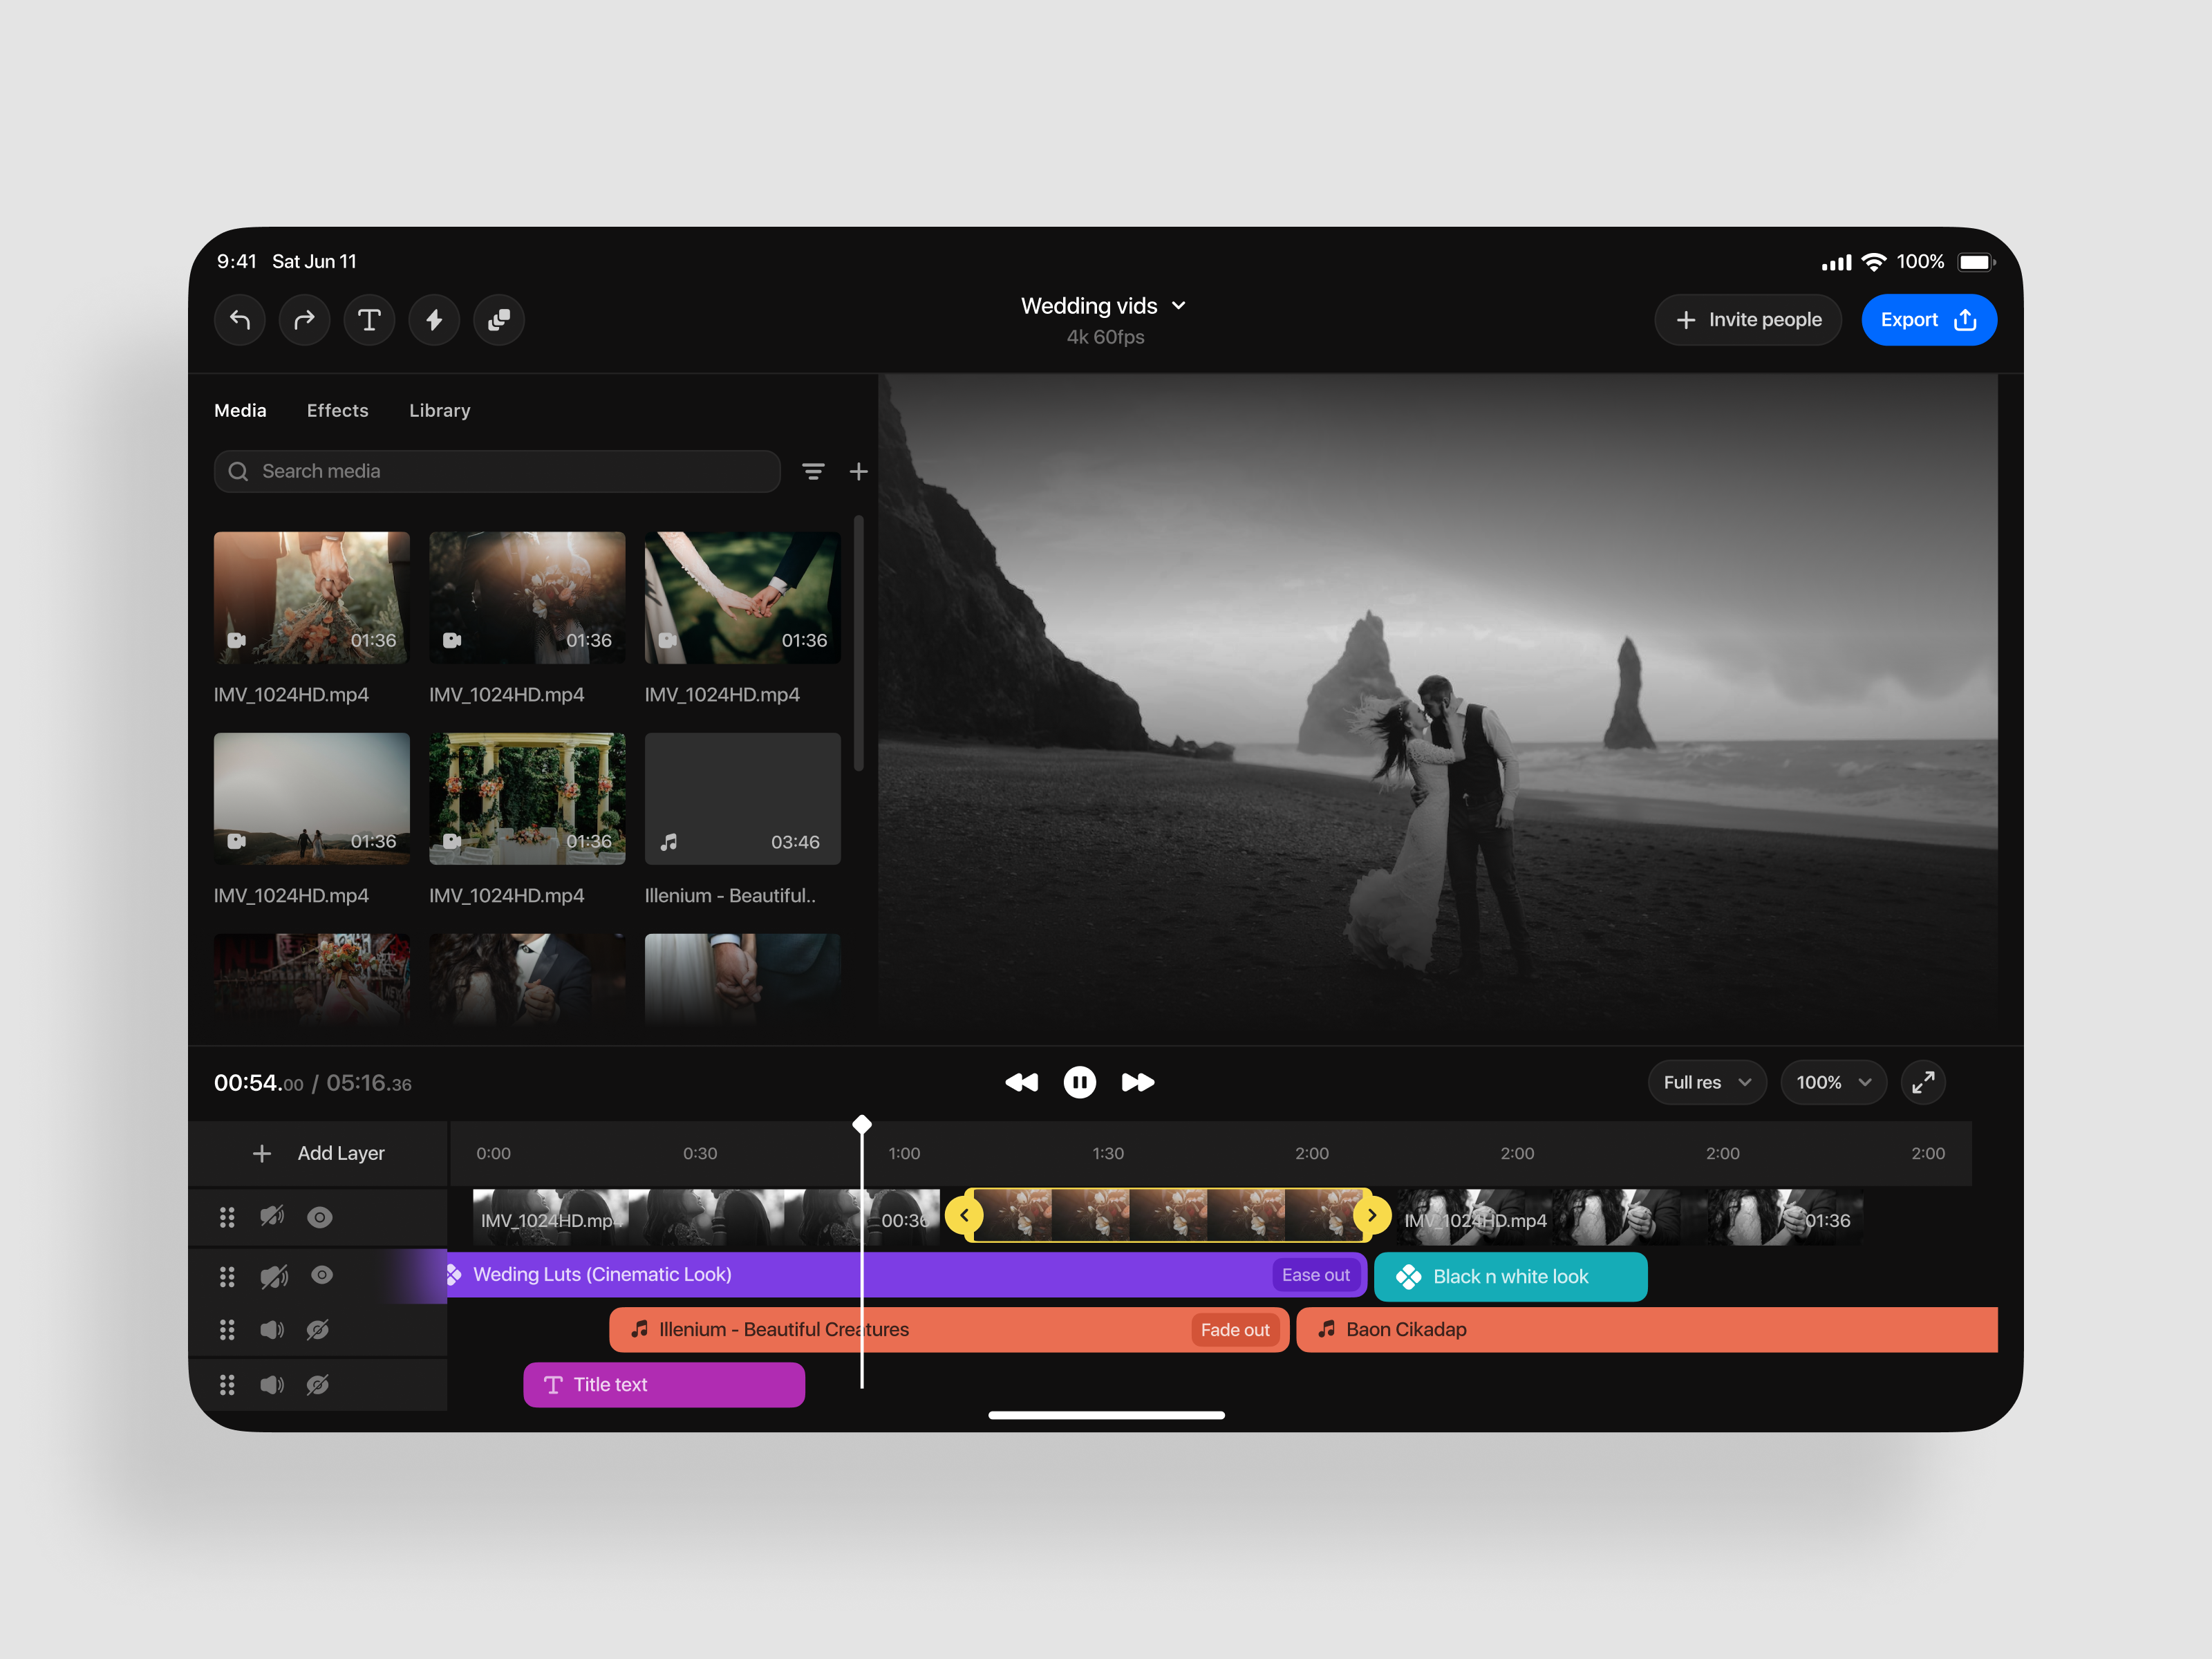Click the Export button

click(x=1929, y=319)
